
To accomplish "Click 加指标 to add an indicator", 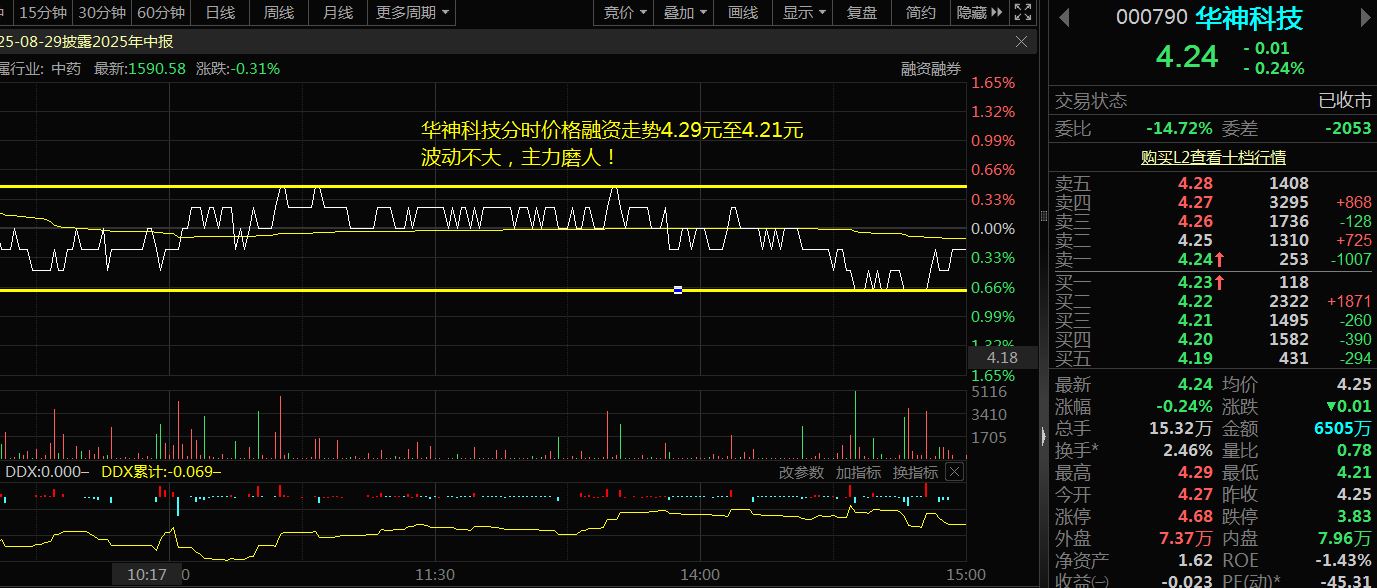I will [x=858, y=472].
